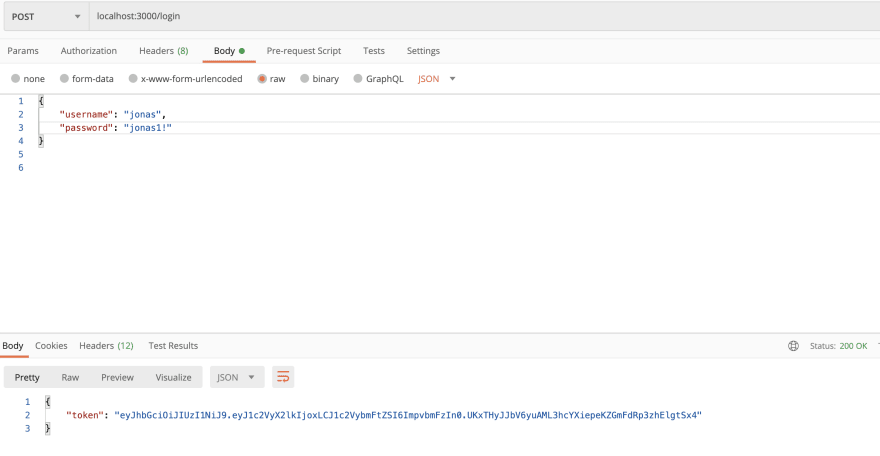Open the POST method dropdown
The width and height of the screenshot is (880, 456).
tap(46, 17)
